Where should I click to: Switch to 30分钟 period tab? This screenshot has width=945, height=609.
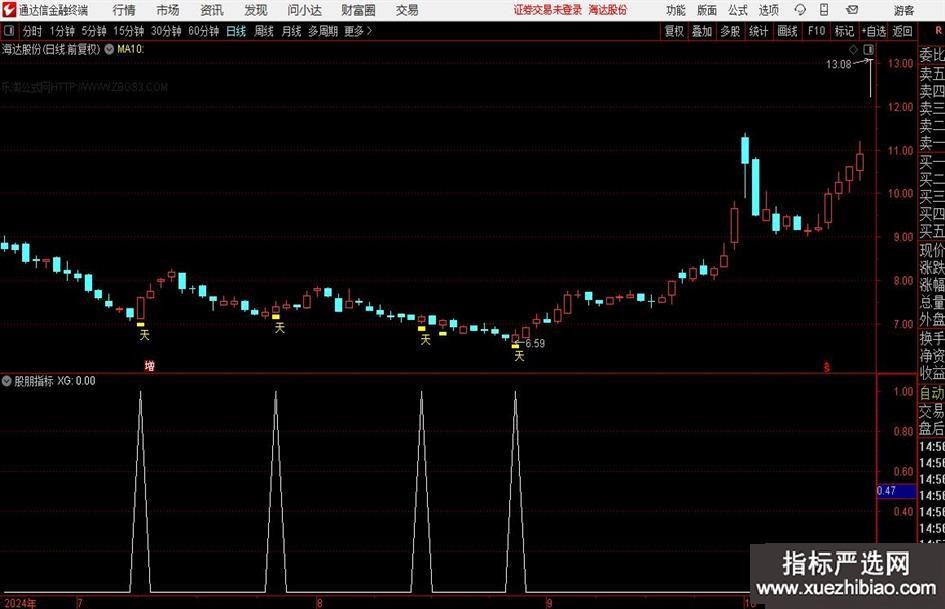166,31
